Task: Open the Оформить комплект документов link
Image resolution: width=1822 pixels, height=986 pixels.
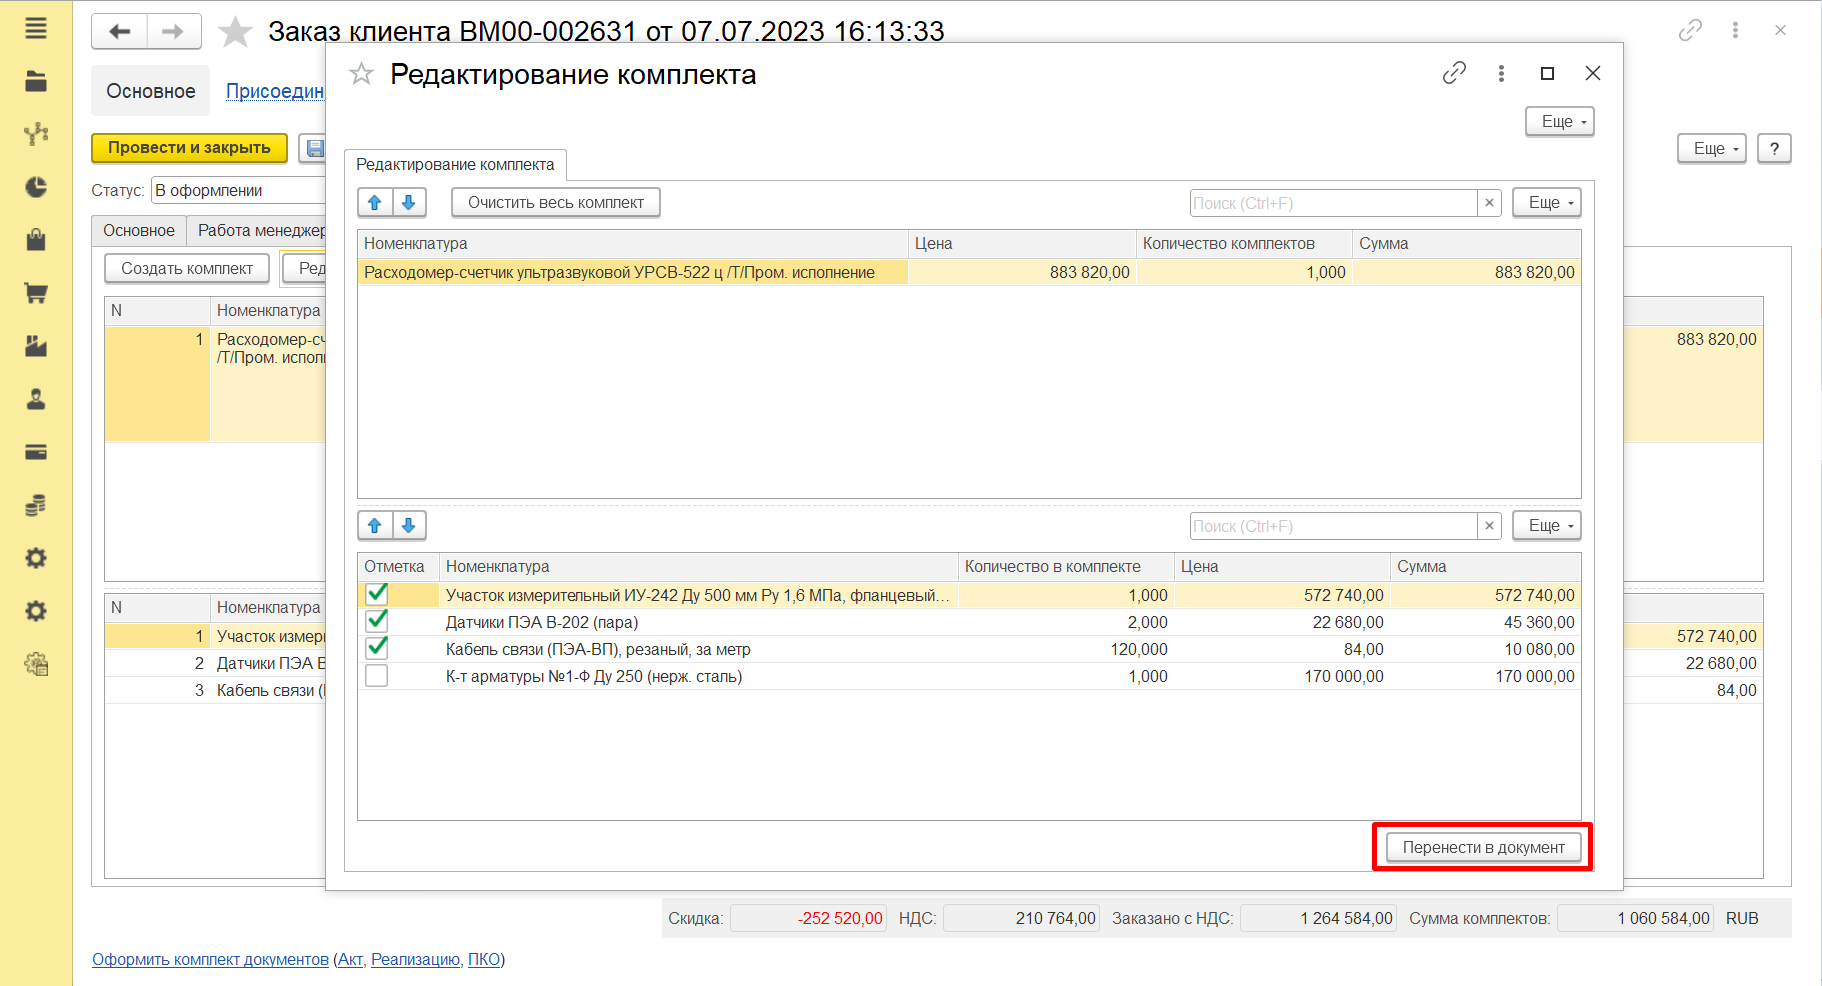Action: pyautogui.click(x=210, y=960)
